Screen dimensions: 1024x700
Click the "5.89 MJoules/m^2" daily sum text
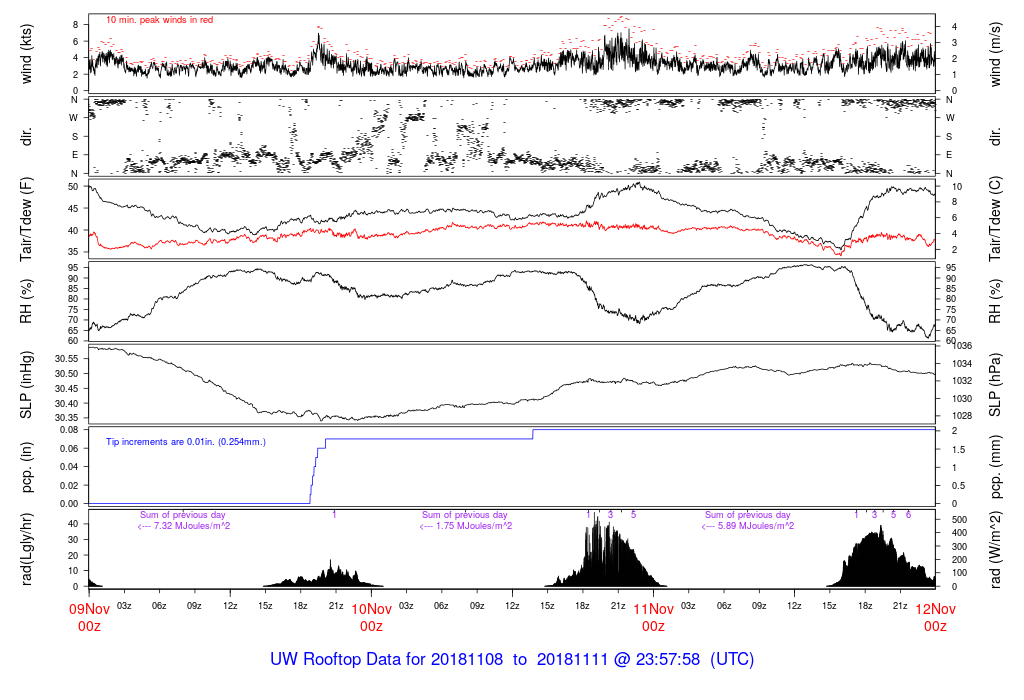tap(756, 526)
